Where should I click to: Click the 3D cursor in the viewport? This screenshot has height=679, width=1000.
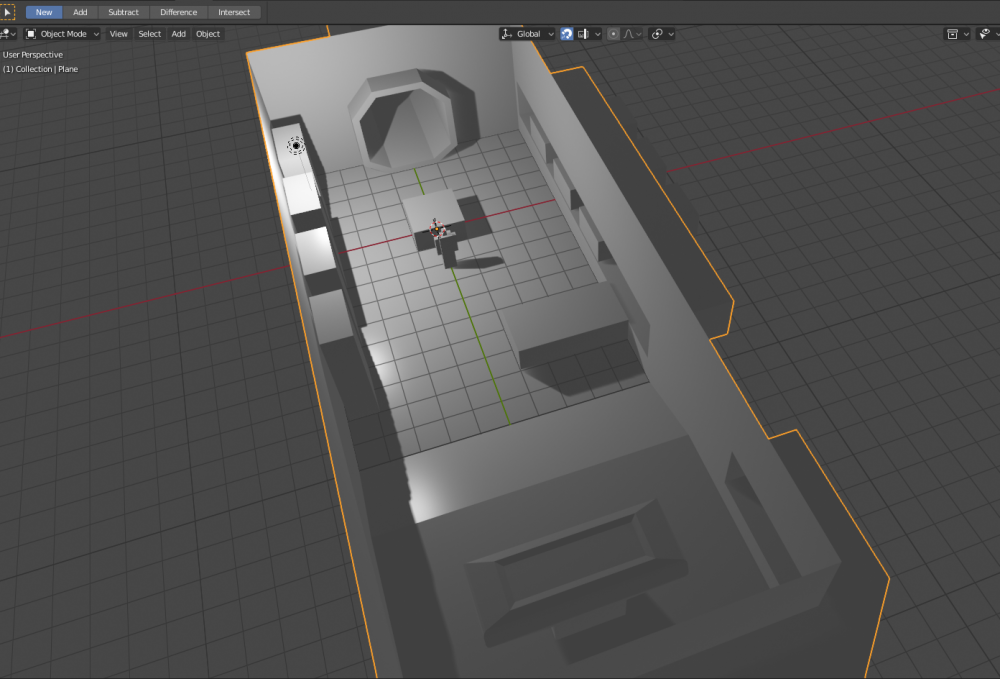pyautogui.click(x=296, y=146)
